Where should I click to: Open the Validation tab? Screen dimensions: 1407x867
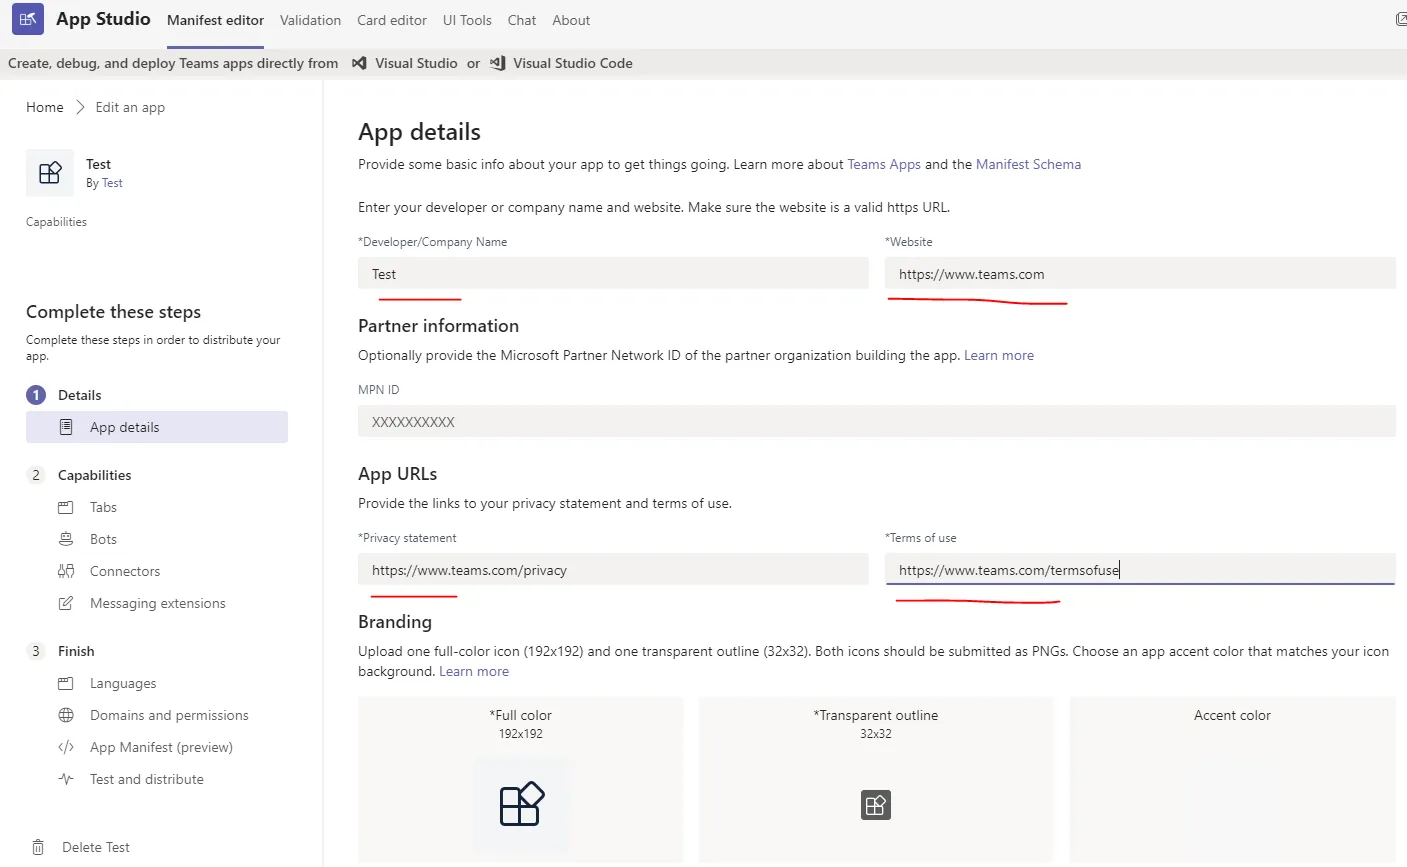310,20
